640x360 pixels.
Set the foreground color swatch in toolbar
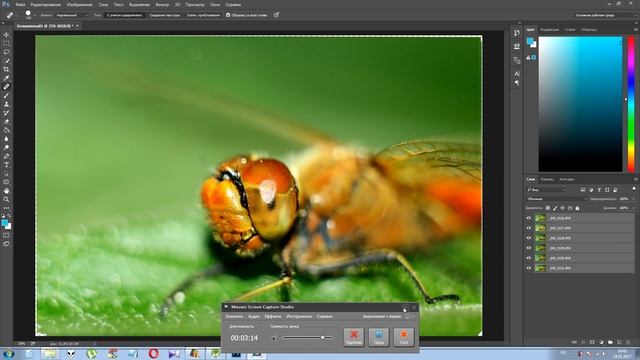click(x=4, y=223)
